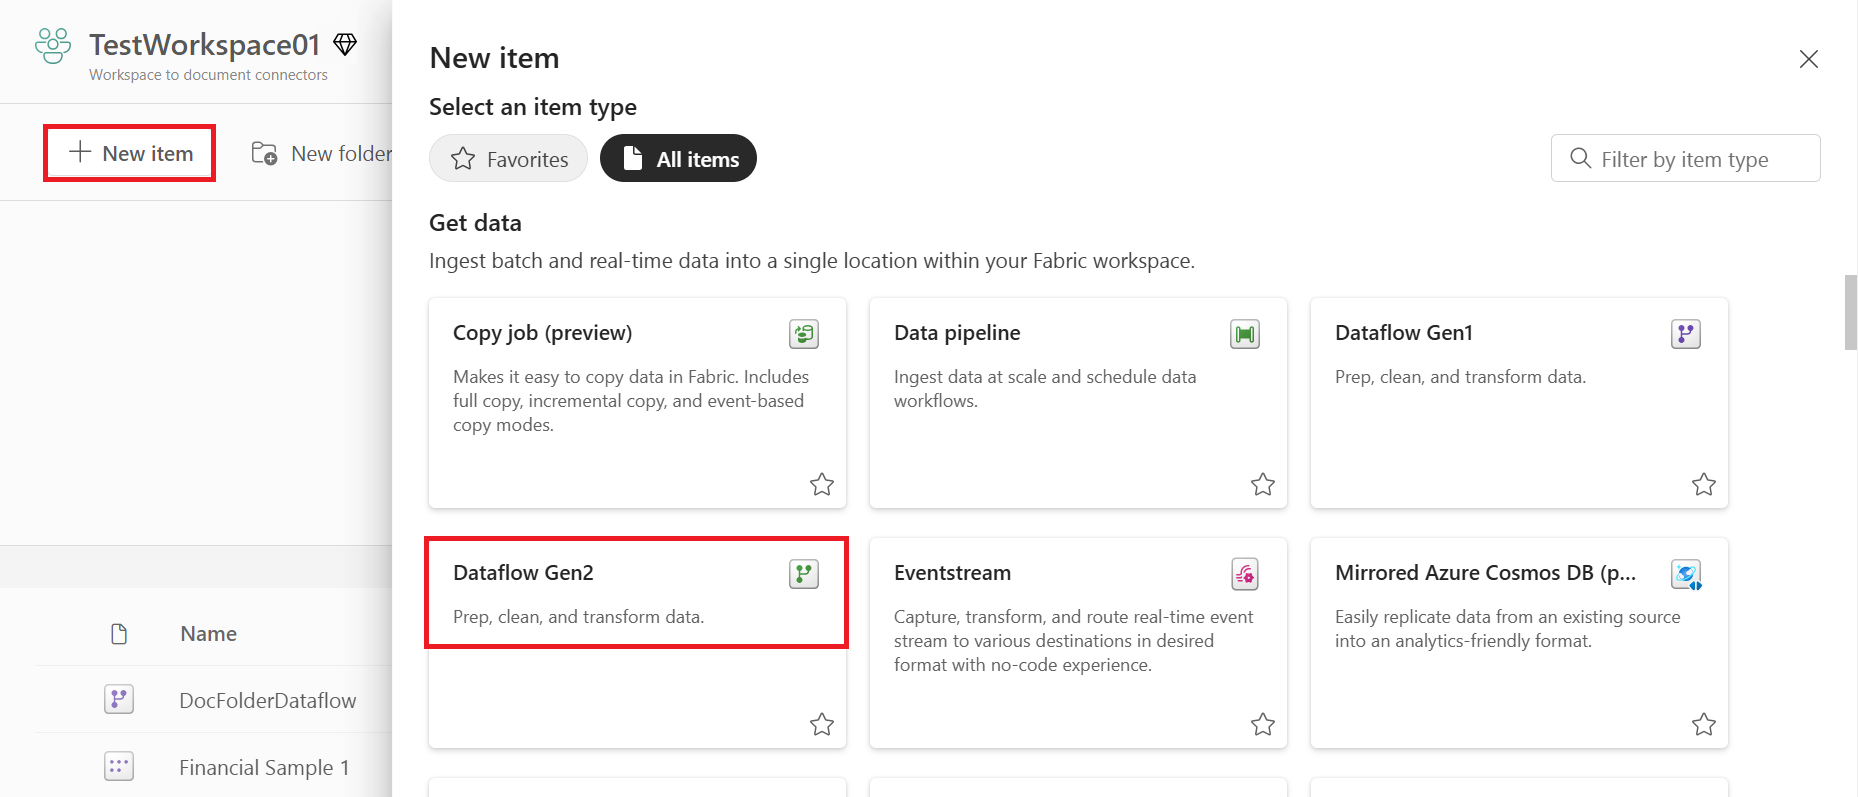Click the Dataflow Gen1 item icon
This screenshot has height=797, width=1858.
(1686, 334)
